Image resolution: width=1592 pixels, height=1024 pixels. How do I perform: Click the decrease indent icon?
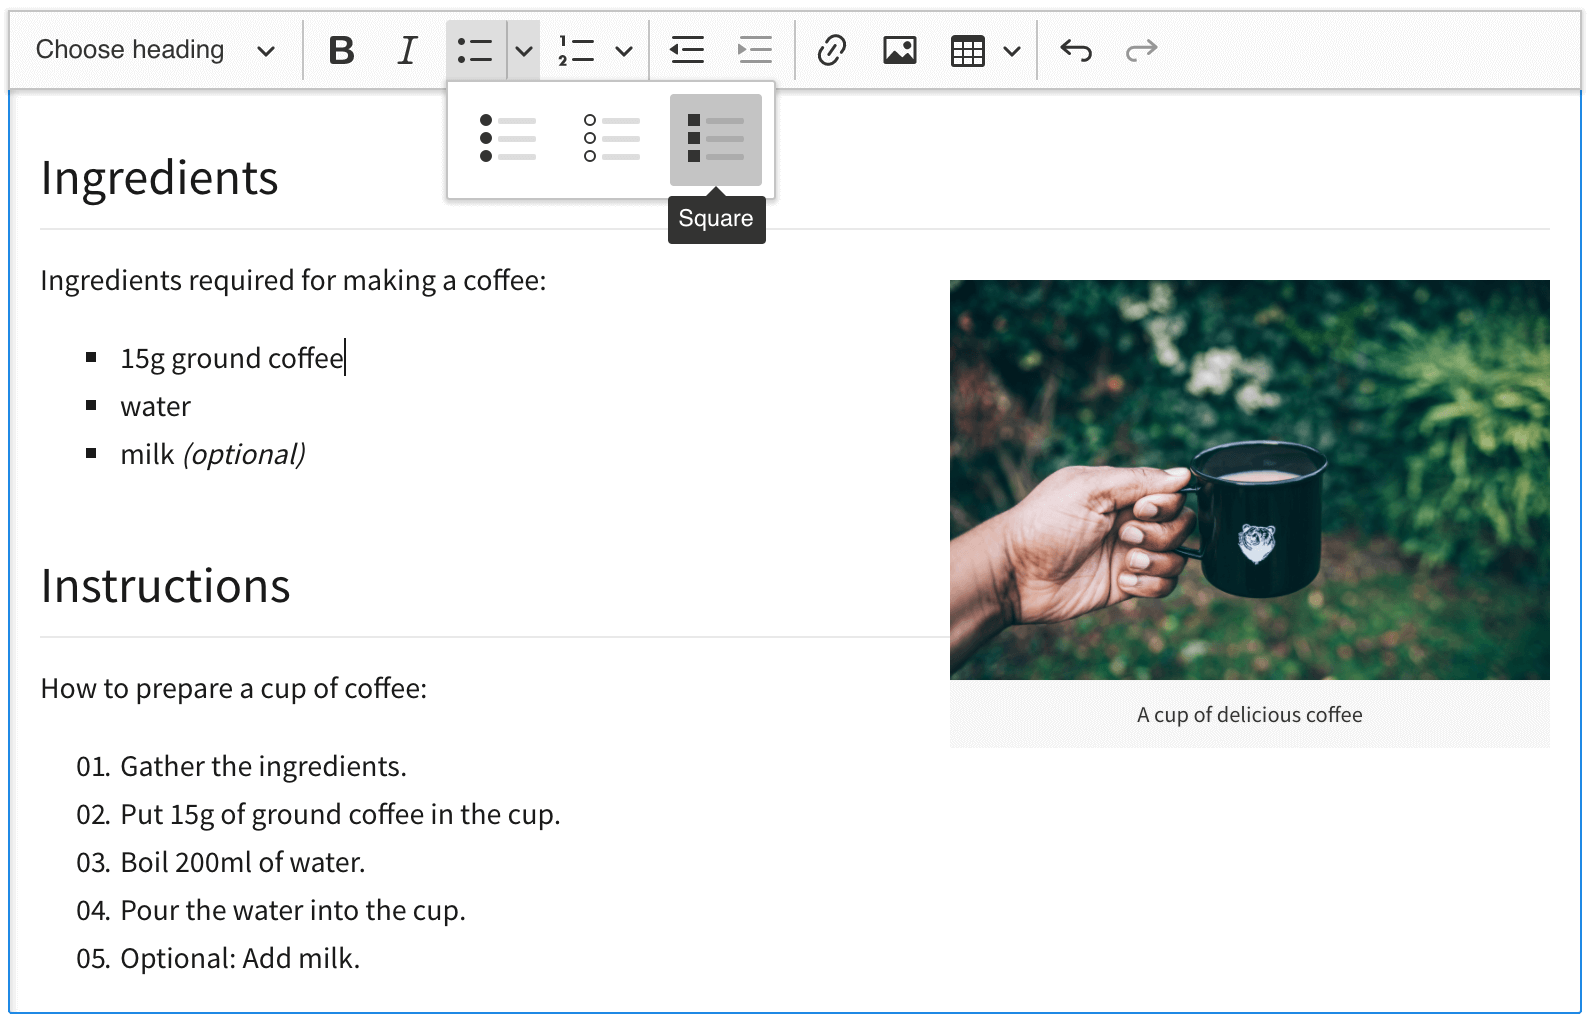point(687,50)
